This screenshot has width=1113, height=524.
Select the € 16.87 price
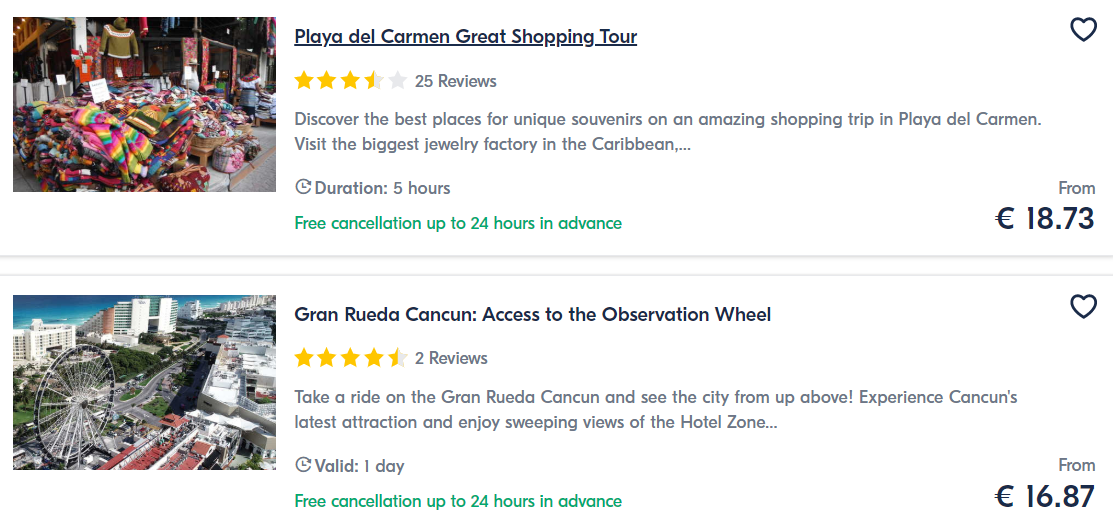1045,496
